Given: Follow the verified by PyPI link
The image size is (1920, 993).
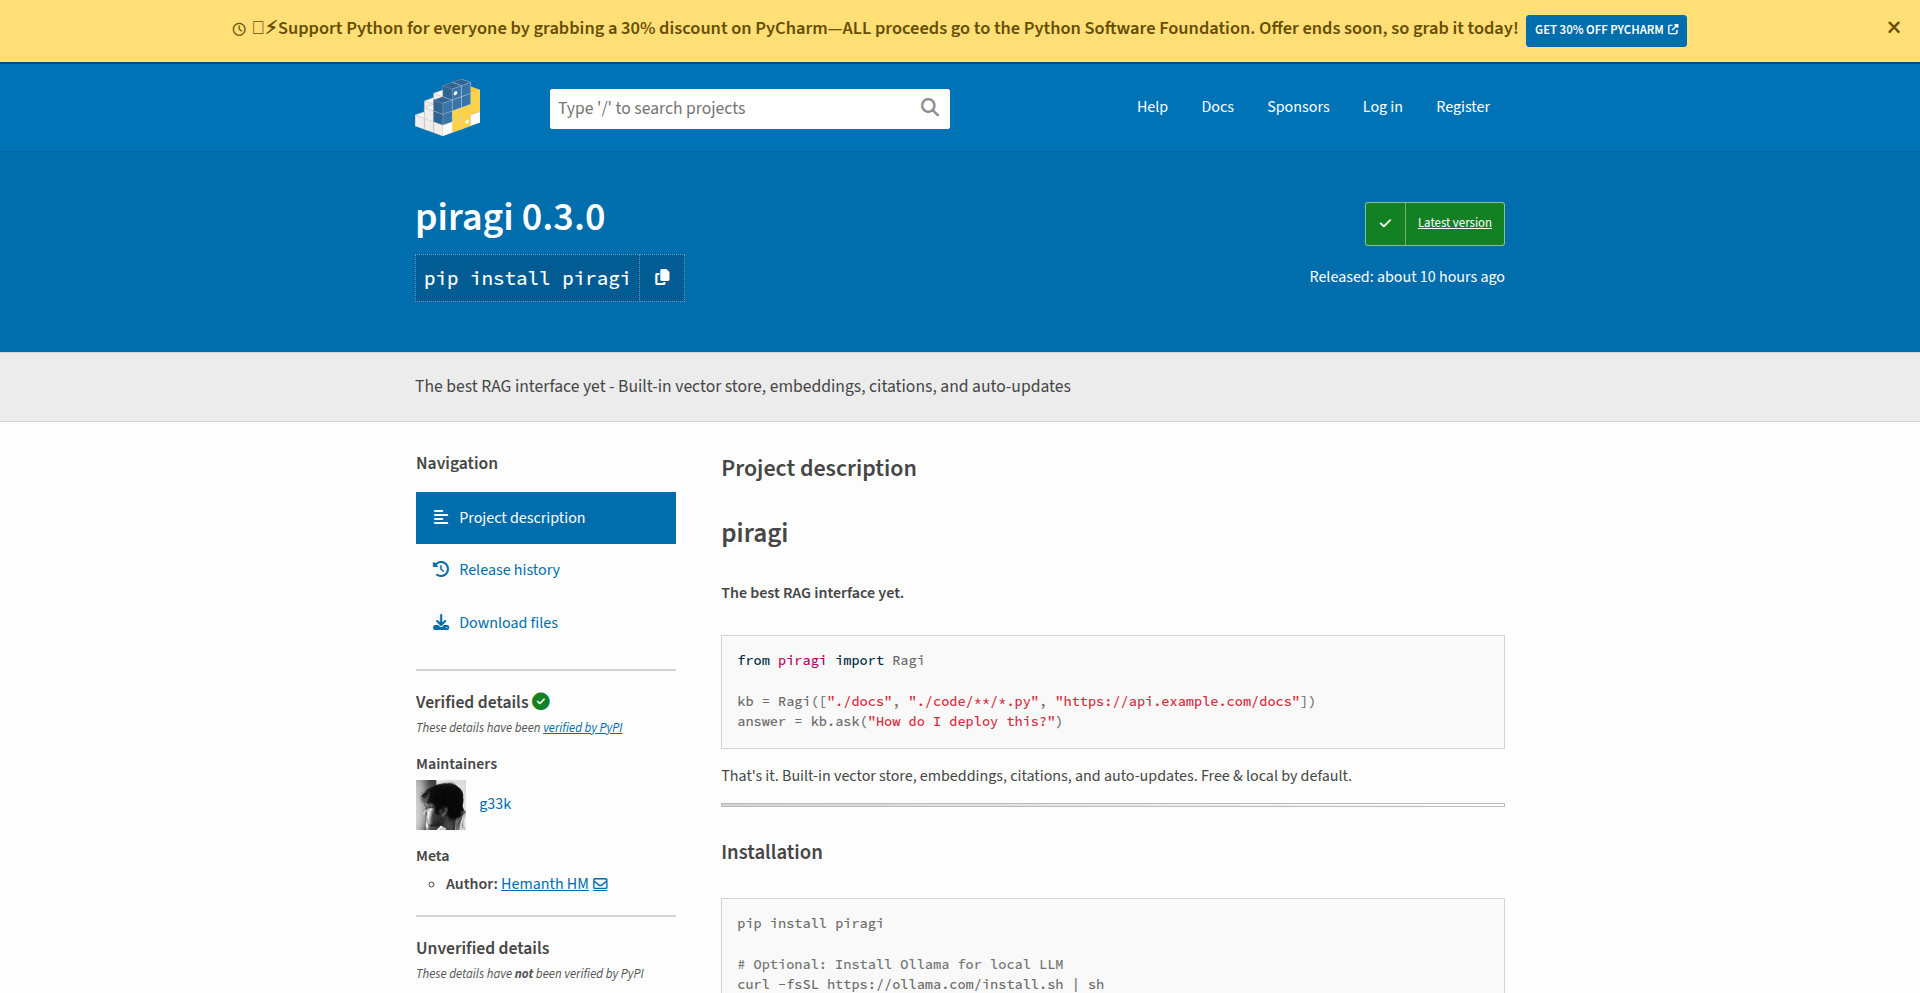Looking at the screenshot, I should coord(582,728).
